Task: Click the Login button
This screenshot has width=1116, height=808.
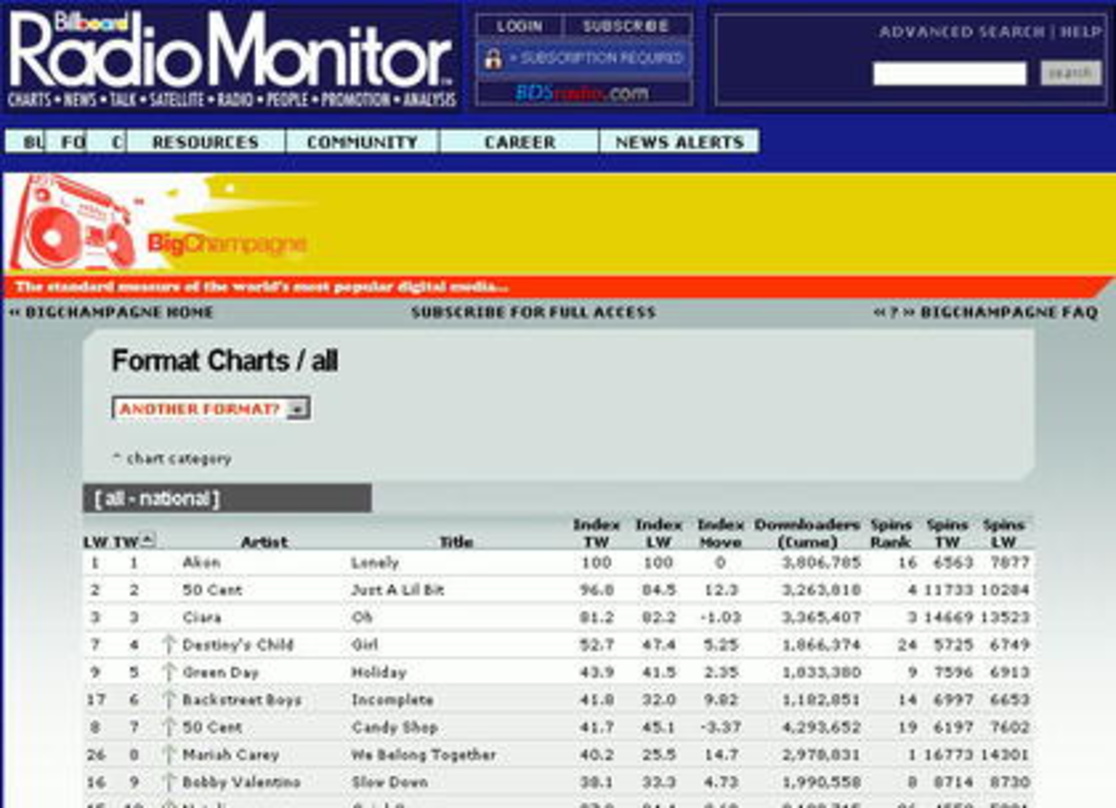Action: coord(520,26)
